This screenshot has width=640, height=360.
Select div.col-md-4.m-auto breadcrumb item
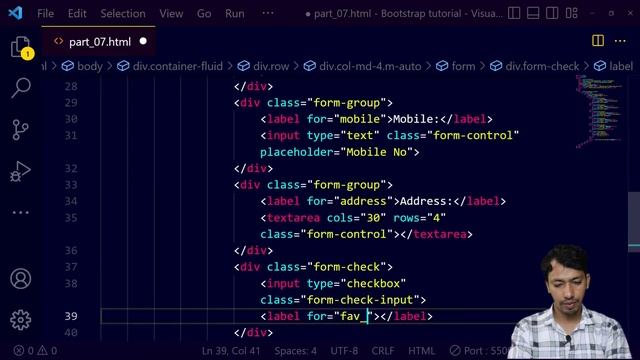click(x=362, y=66)
